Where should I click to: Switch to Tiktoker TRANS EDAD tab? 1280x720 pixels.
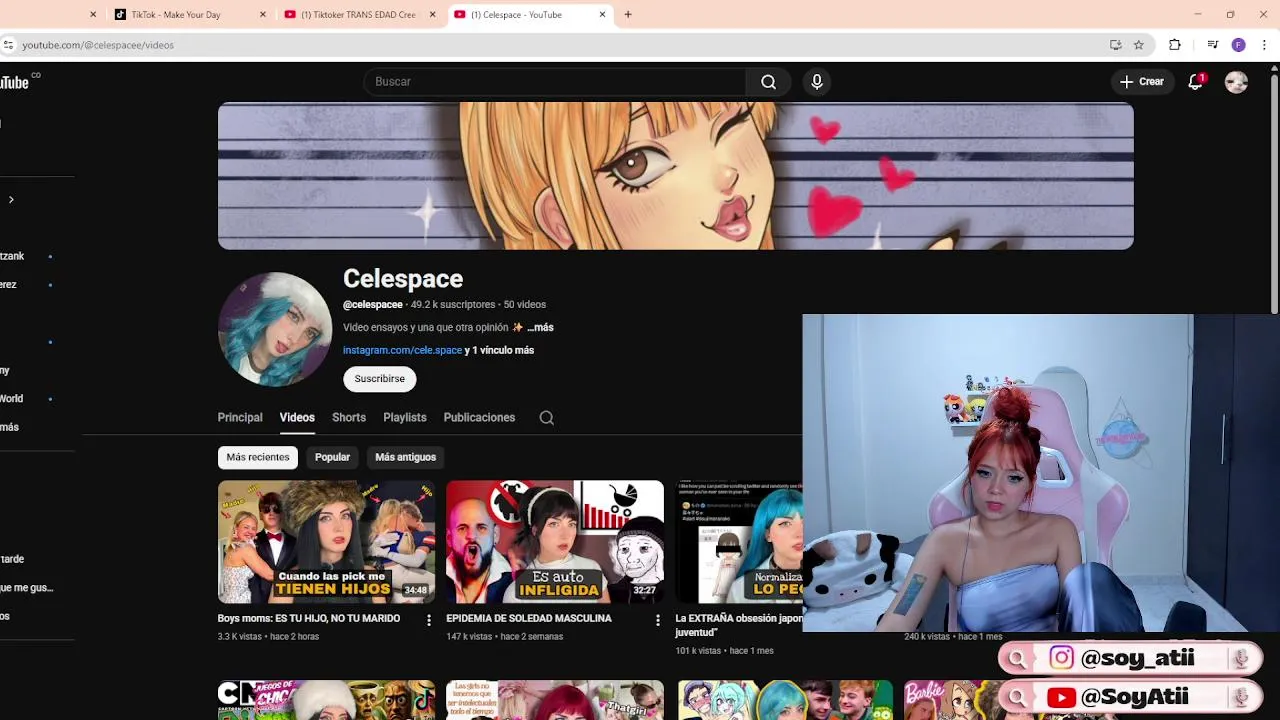[x=358, y=14]
